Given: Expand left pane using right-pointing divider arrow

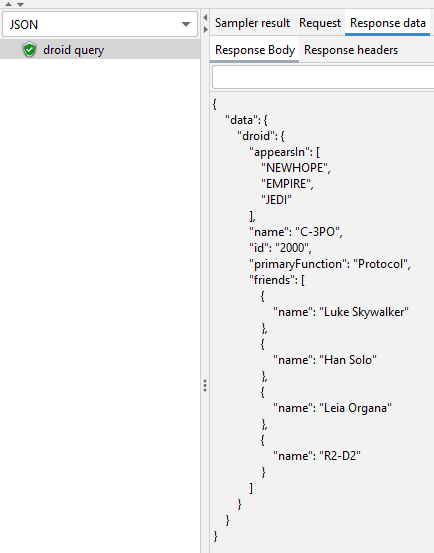Looking at the screenshot, I should [x=206, y=30].
